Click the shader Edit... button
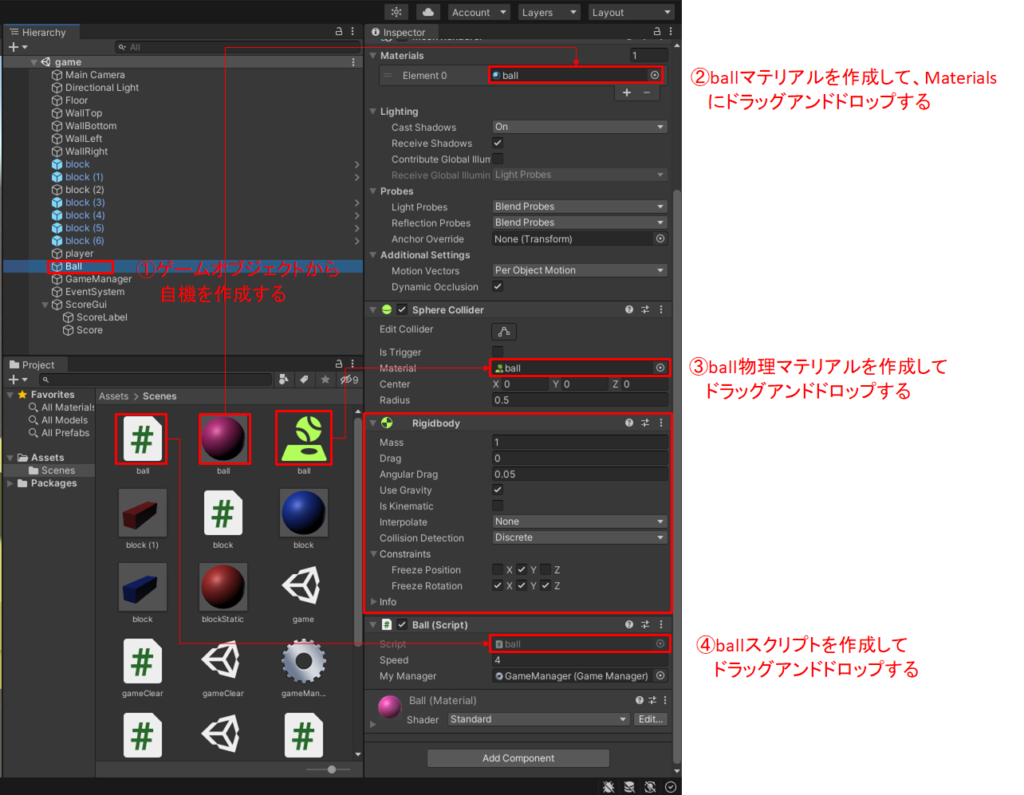Screen dimensions: 1024x795 pos(650,719)
